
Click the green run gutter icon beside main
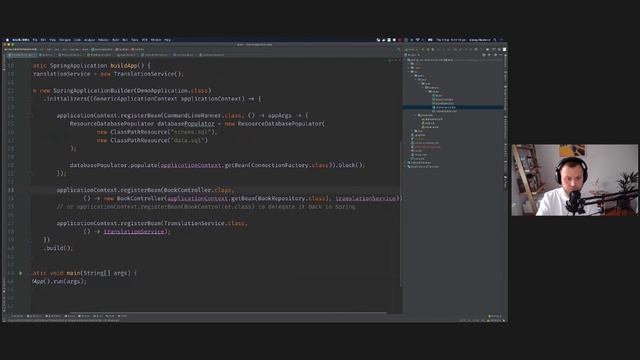[x=20, y=273]
